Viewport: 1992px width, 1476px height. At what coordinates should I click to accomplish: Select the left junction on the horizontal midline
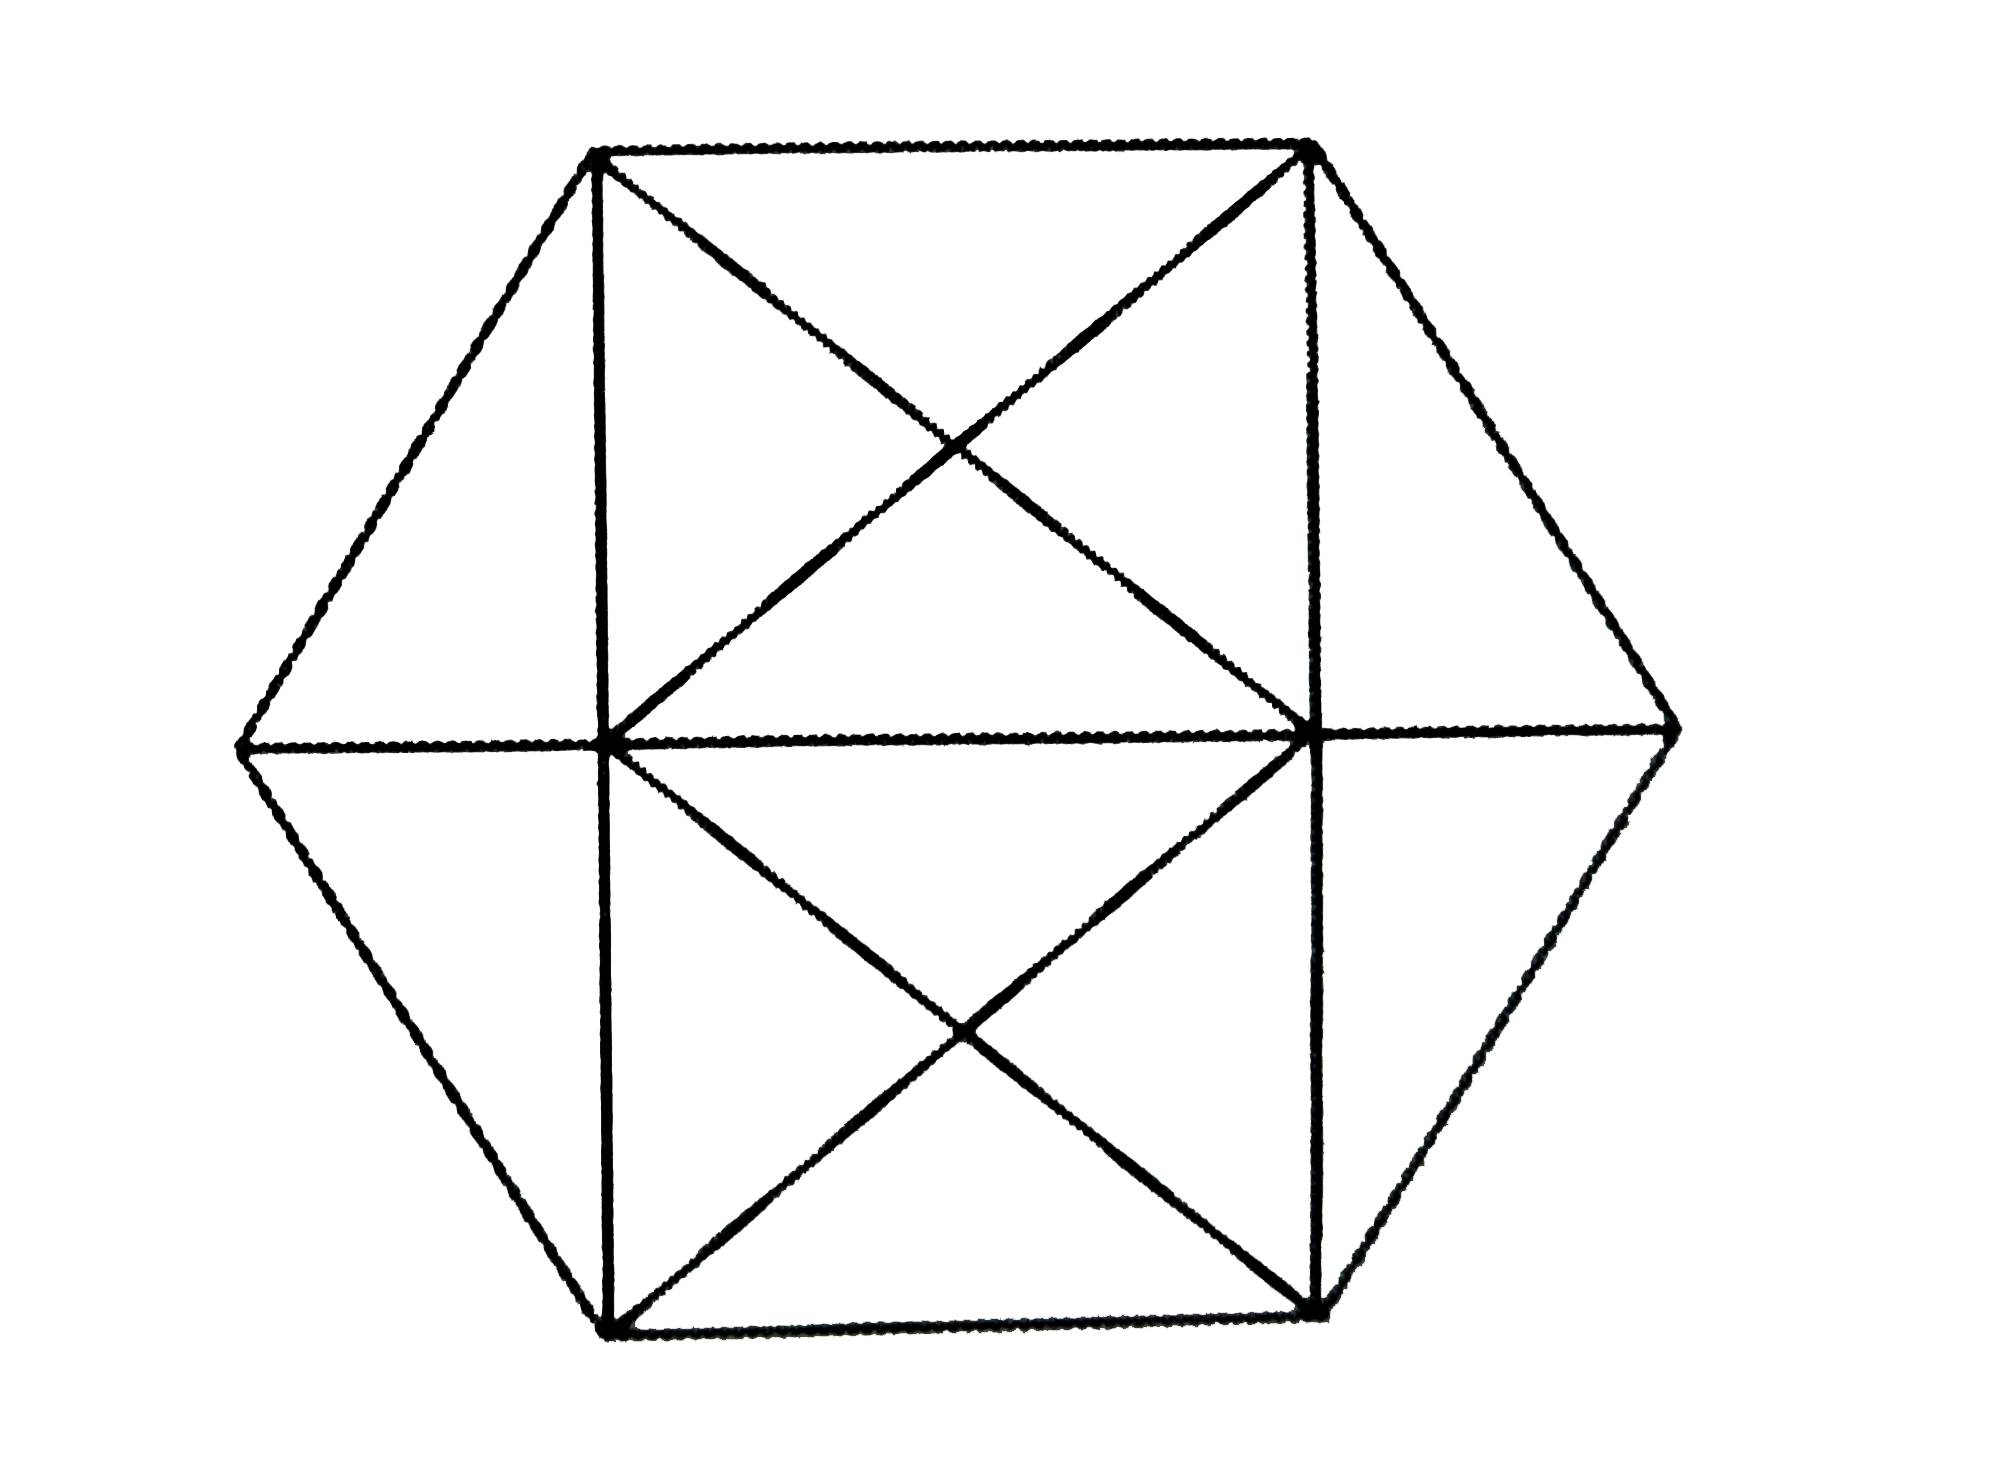click(x=607, y=743)
